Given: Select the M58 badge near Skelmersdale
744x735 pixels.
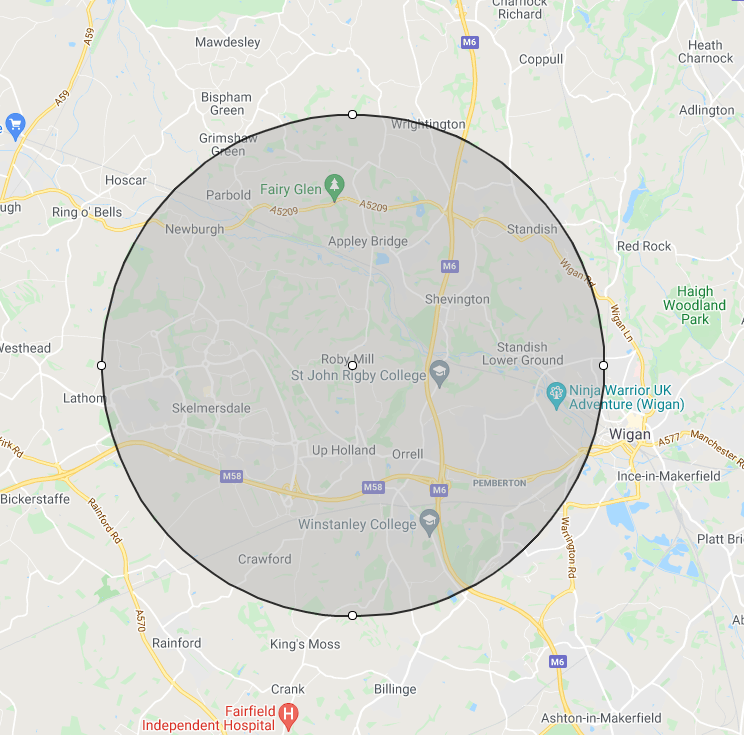Looking at the screenshot, I should pyautogui.click(x=232, y=476).
